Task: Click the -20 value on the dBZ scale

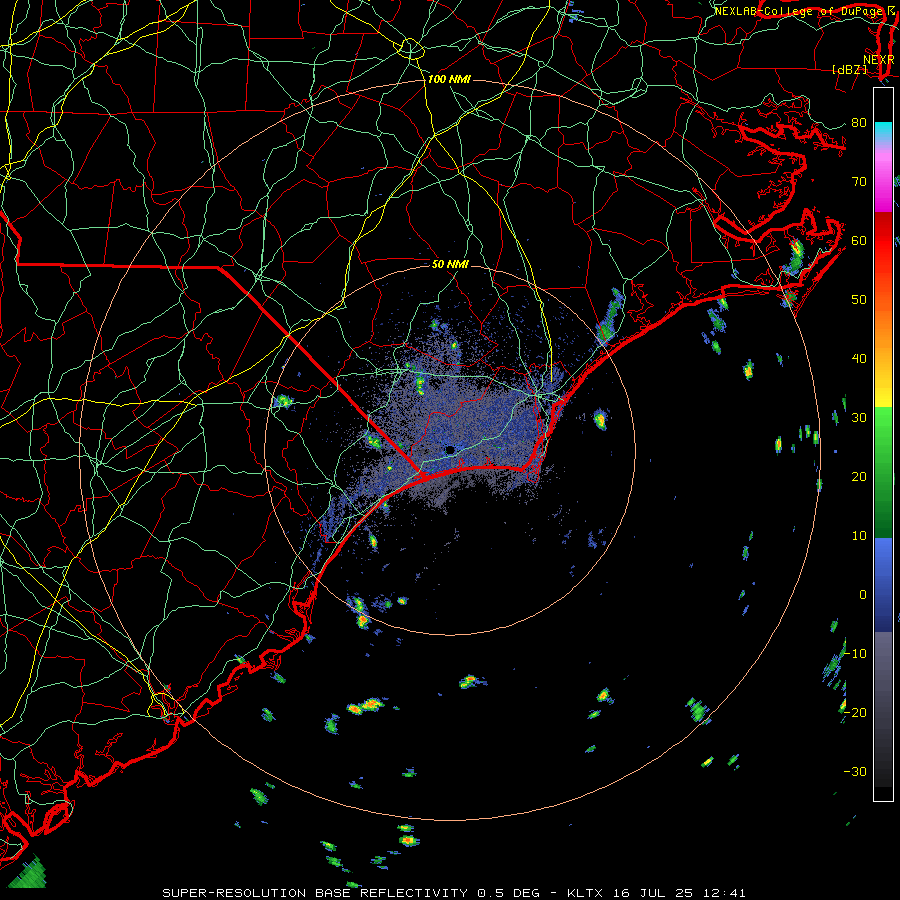Action: 855,712
